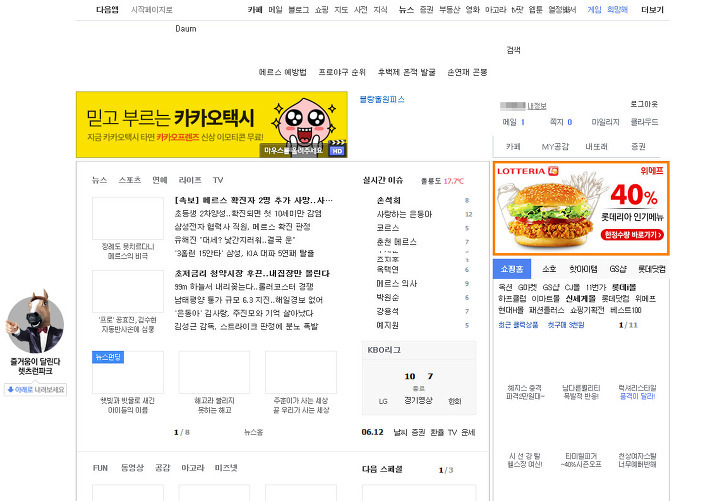Expand the 더보기 more services menu
This screenshot has height=501, width=710.
[652, 10]
